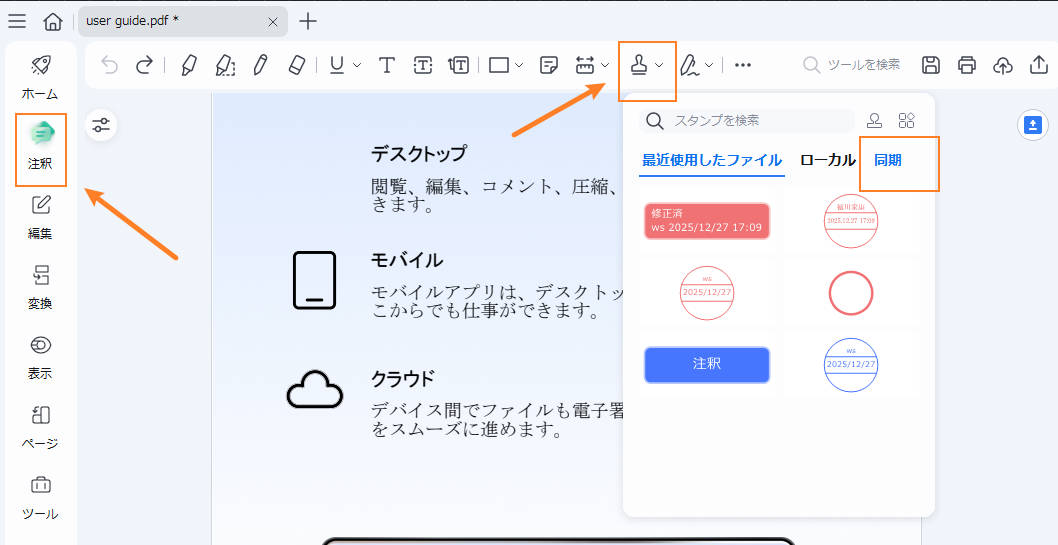Open the more tools ellipsis menu
This screenshot has height=545, width=1058.
[743, 65]
